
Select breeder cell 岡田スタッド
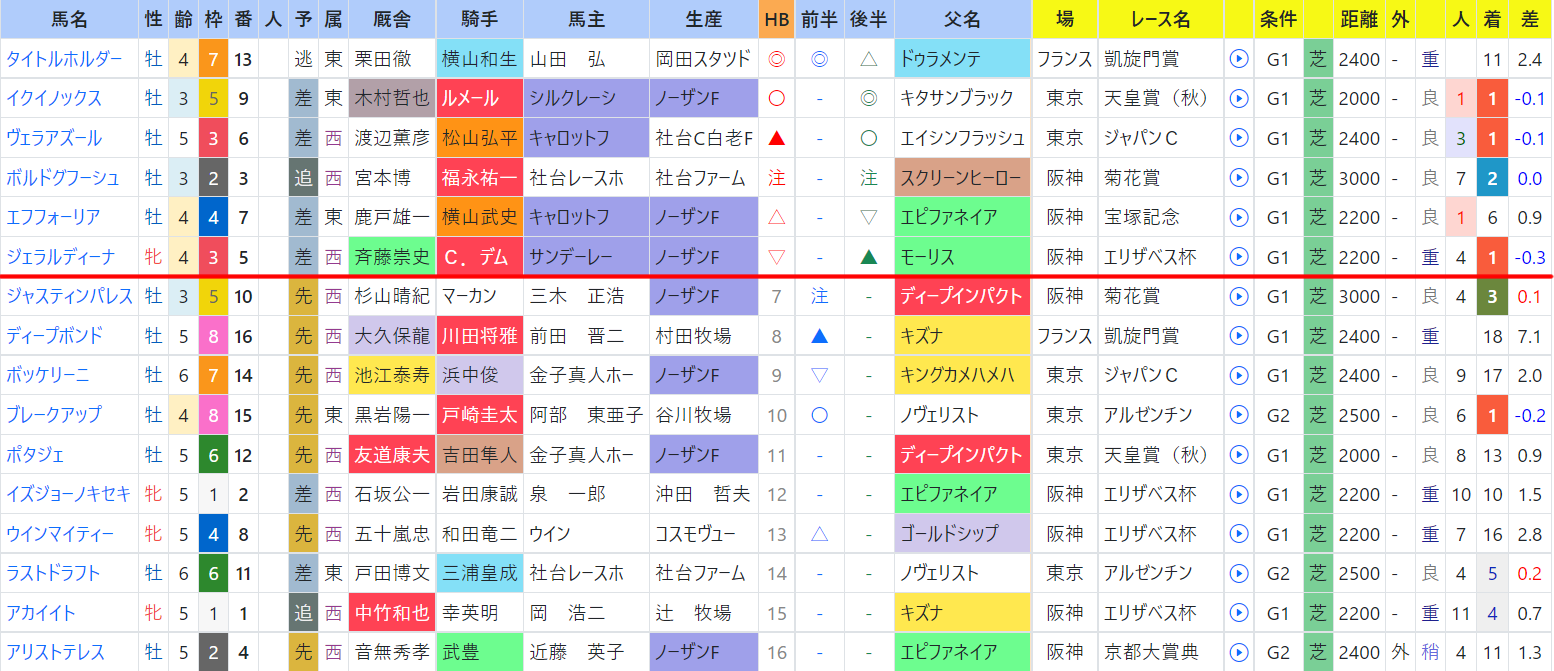click(704, 59)
